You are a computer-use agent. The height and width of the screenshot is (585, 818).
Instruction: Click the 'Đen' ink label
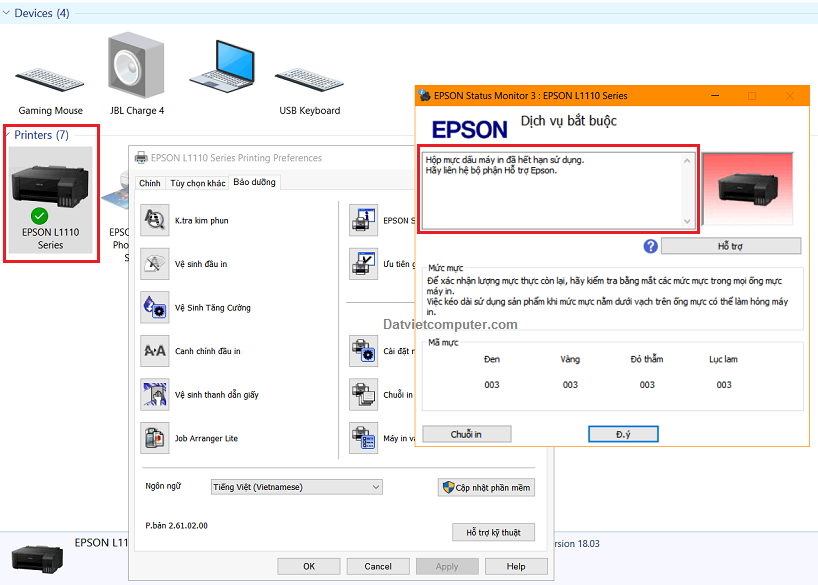491,359
